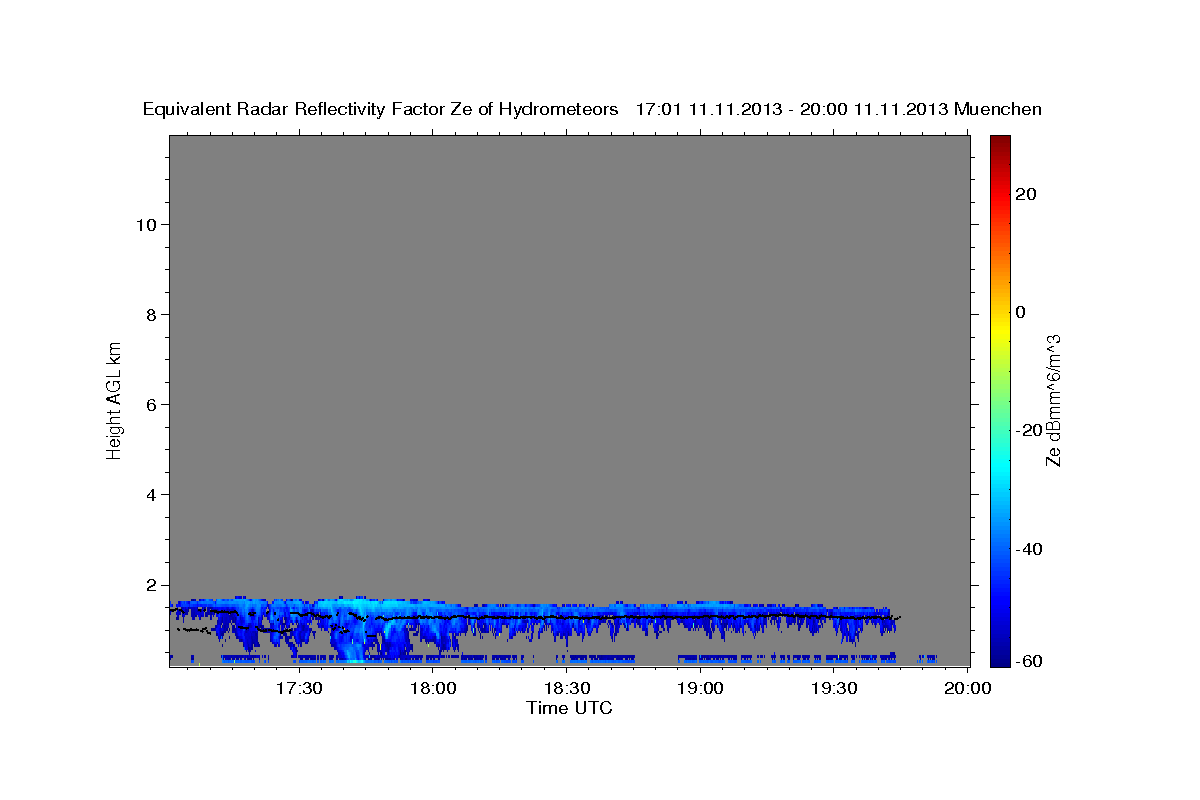Click the colorbar value '0'

[1021, 312]
